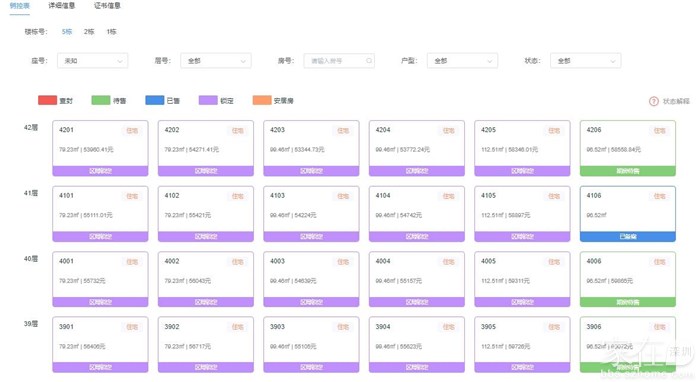Click the 安居房 legend label text
Viewport: 700px width, 382px height.
point(283,101)
